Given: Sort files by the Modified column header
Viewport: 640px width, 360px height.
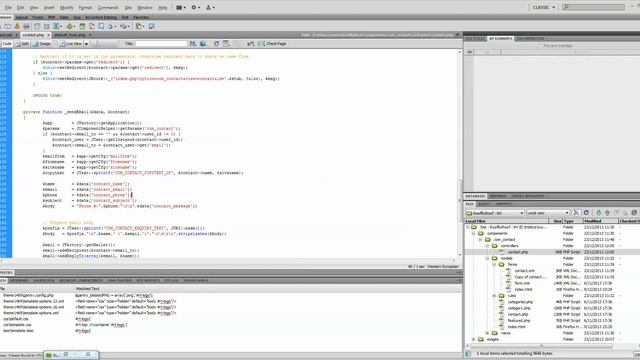Looking at the screenshot, I should coord(600,221).
